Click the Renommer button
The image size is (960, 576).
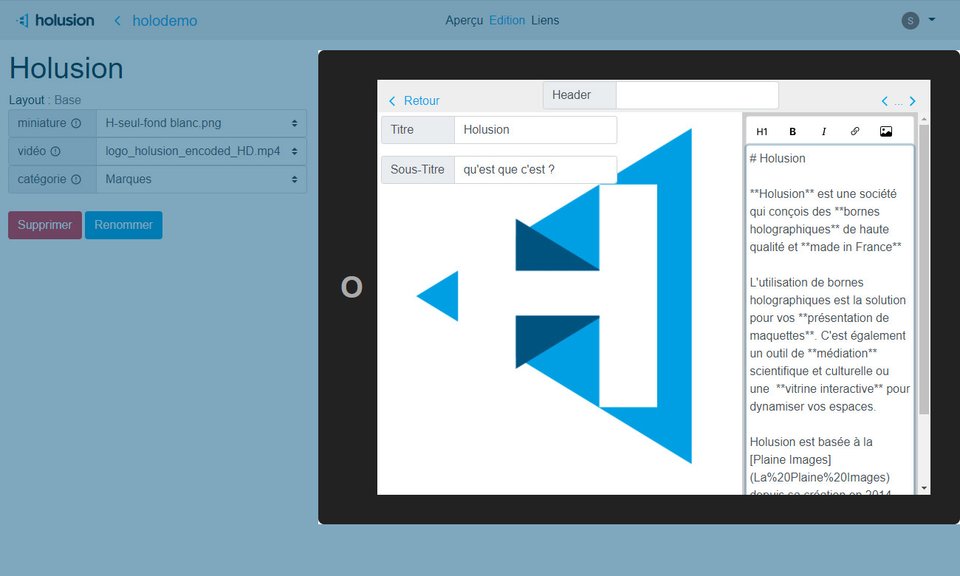(x=123, y=225)
